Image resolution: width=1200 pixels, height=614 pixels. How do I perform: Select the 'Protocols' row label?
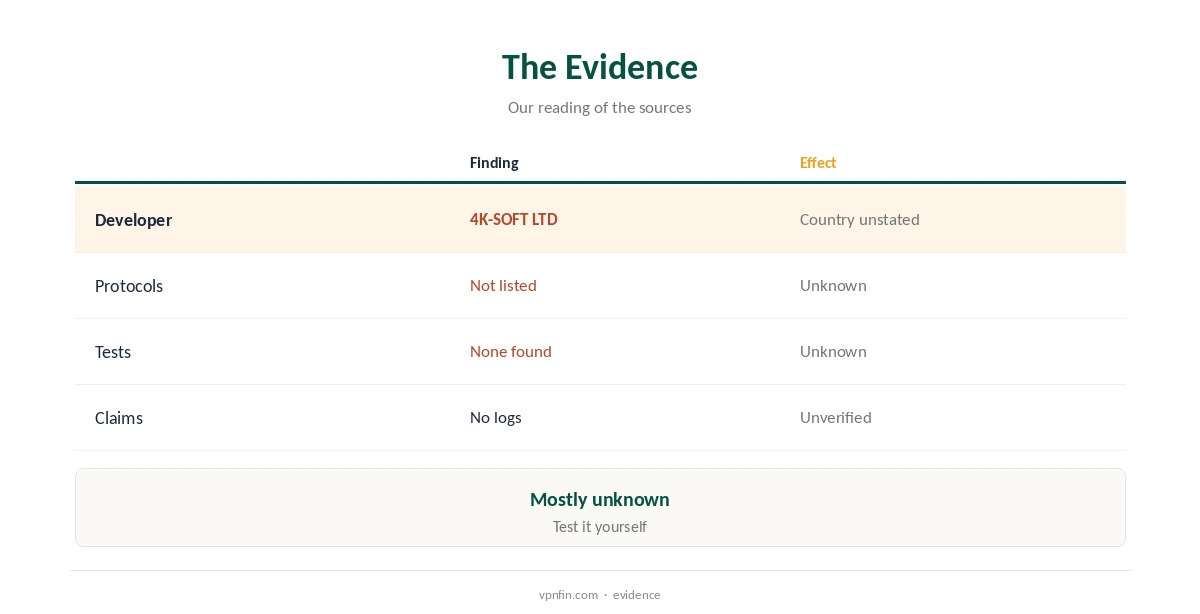(x=129, y=286)
